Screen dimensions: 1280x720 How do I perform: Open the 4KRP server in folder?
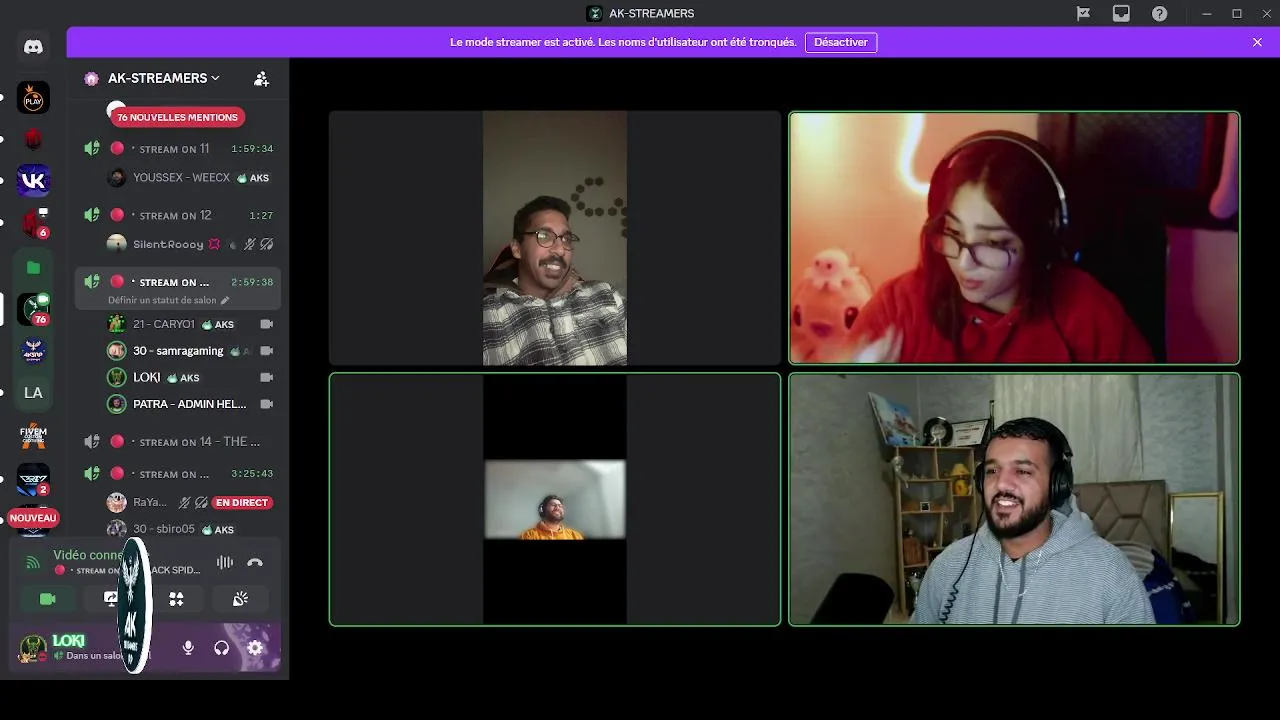pos(33,351)
